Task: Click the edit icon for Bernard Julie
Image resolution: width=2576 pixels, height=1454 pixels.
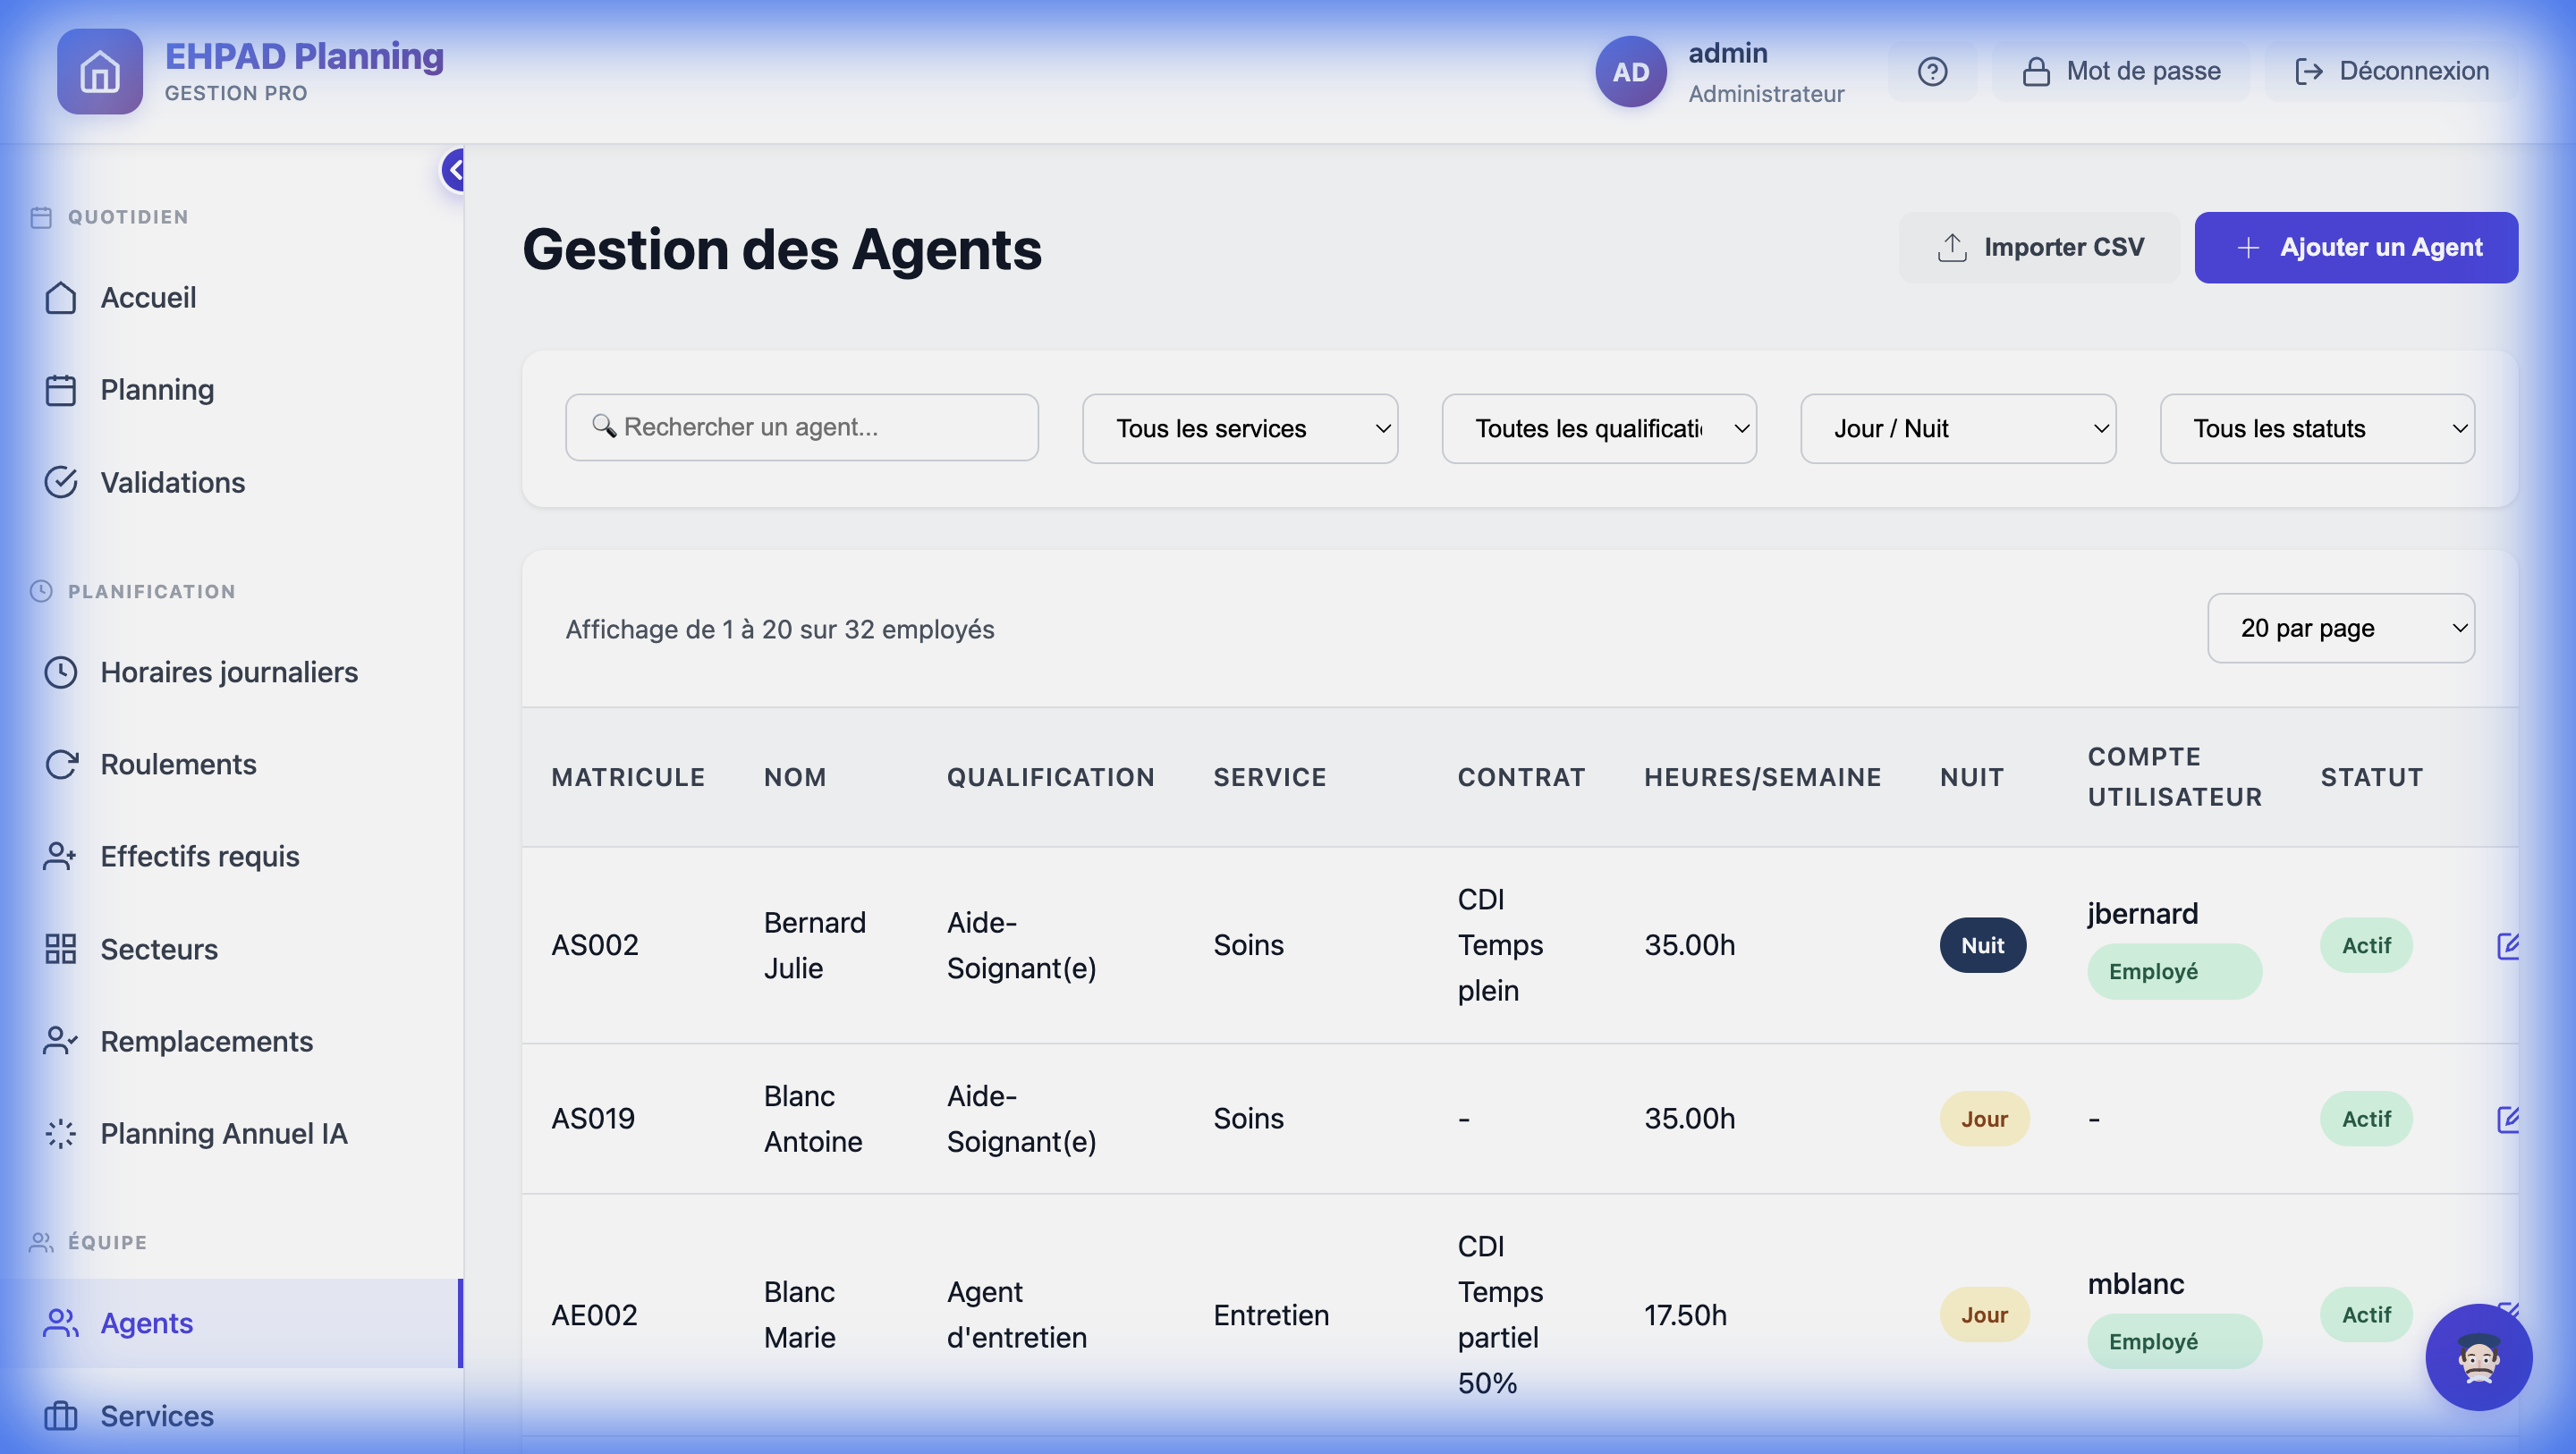Action: (2510, 945)
